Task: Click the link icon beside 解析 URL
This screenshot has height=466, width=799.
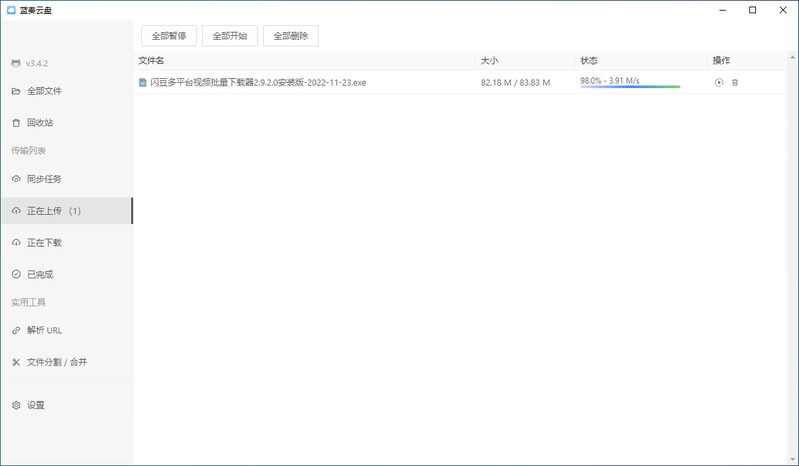Action: click(16, 330)
